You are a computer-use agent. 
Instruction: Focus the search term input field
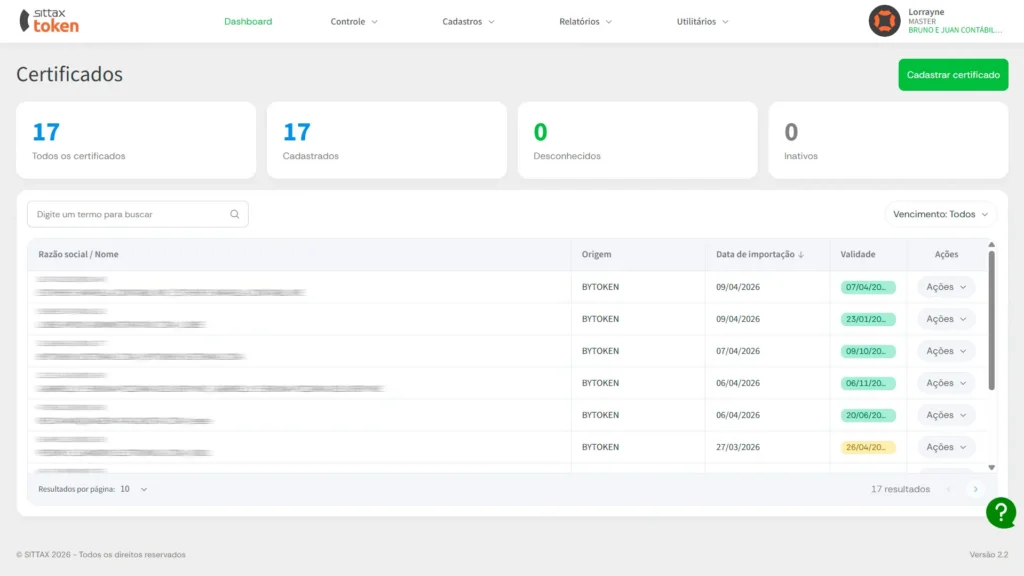point(137,214)
